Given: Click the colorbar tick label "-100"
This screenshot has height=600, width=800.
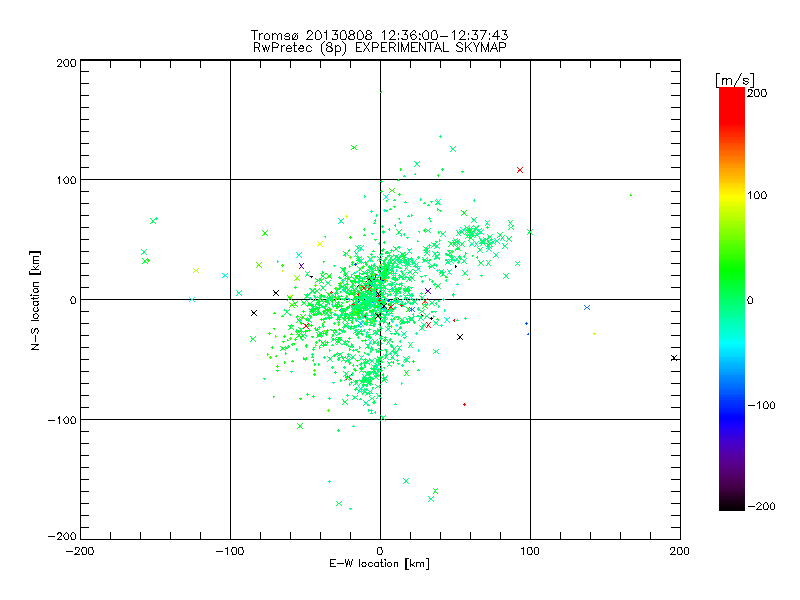Looking at the screenshot, I should 761,405.
